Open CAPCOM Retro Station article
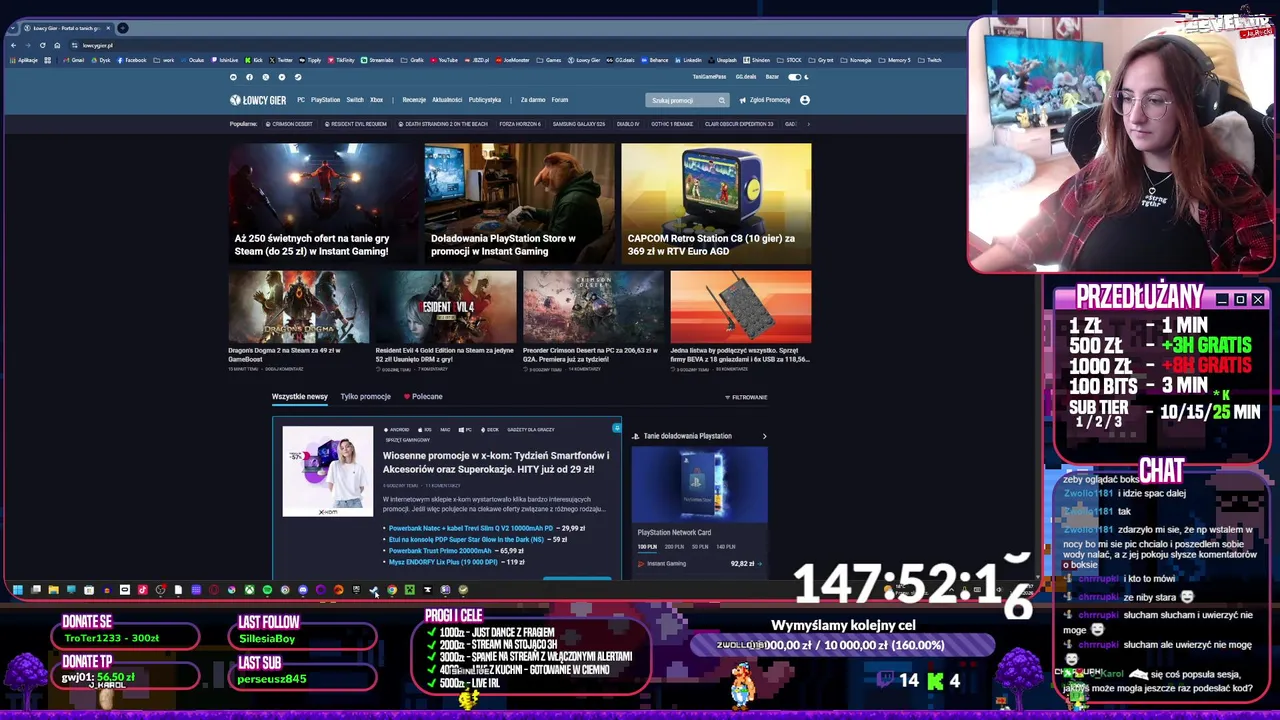This screenshot has width=1280, height=720. (x=716, y=203)
